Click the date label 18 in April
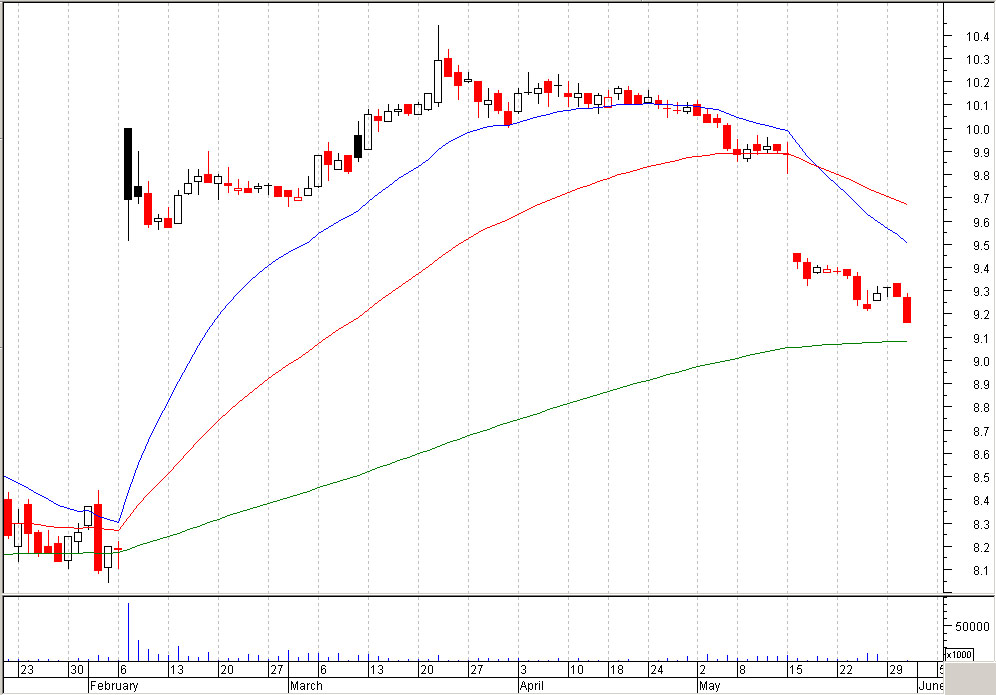The width and height of the screenshot is (996, 695). click(617, 670)
